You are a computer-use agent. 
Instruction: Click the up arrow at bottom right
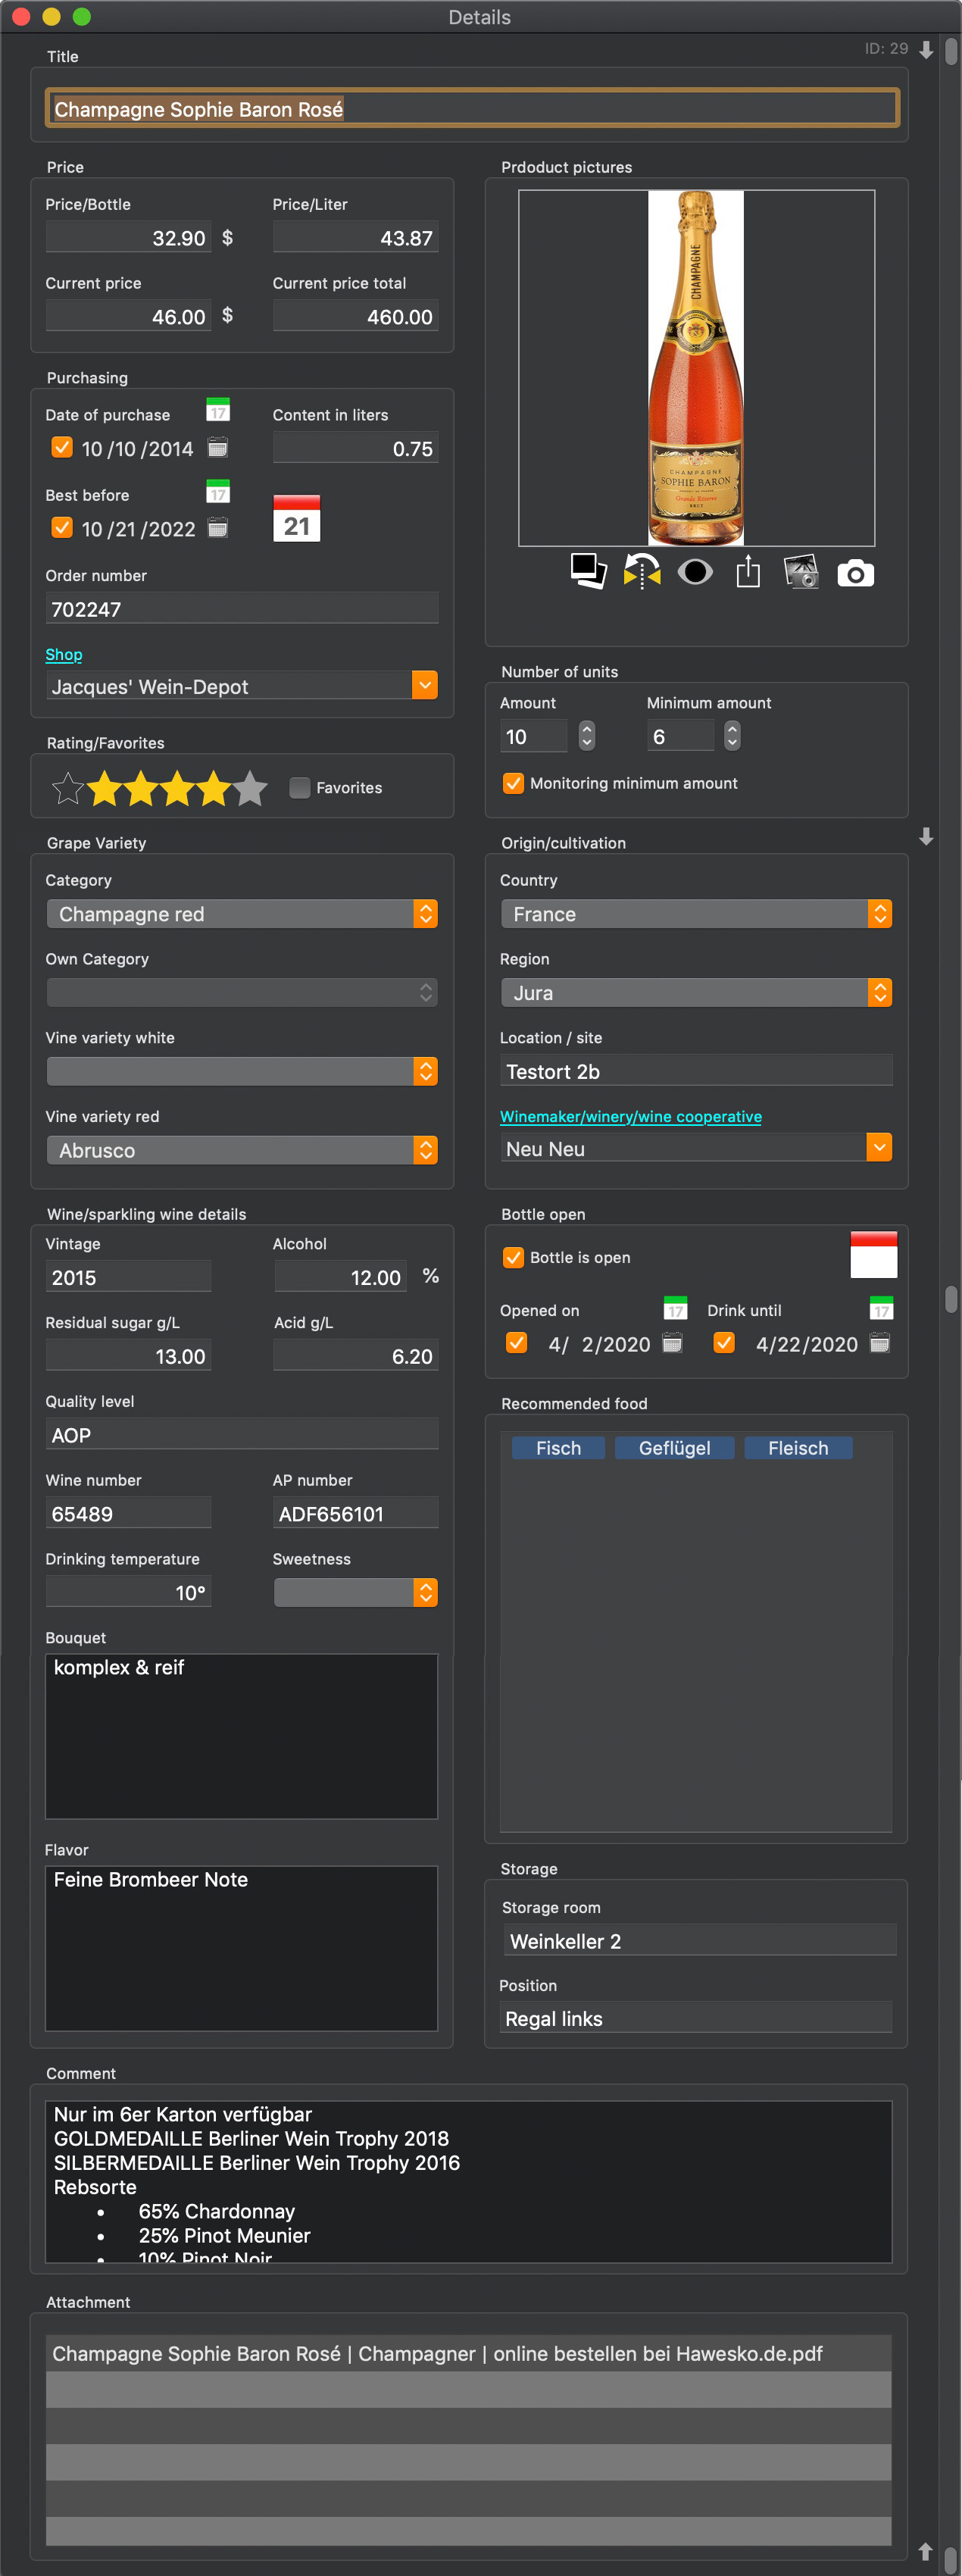pyautogui.click(x=926, y=2551)
